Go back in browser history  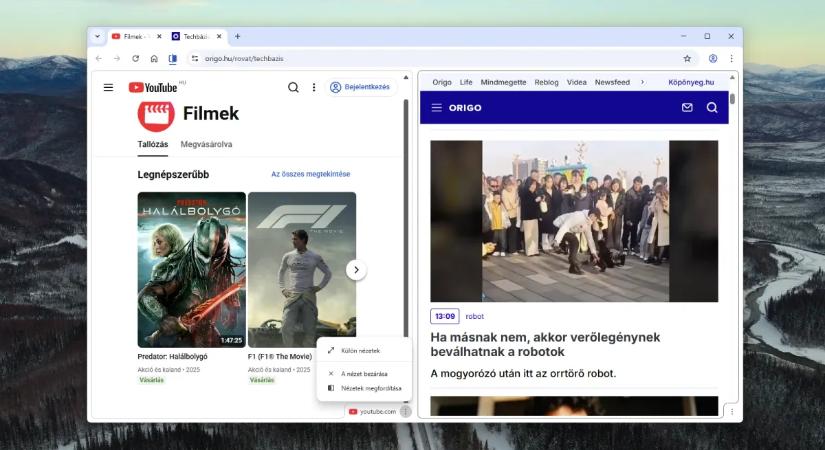click(99, 58)
